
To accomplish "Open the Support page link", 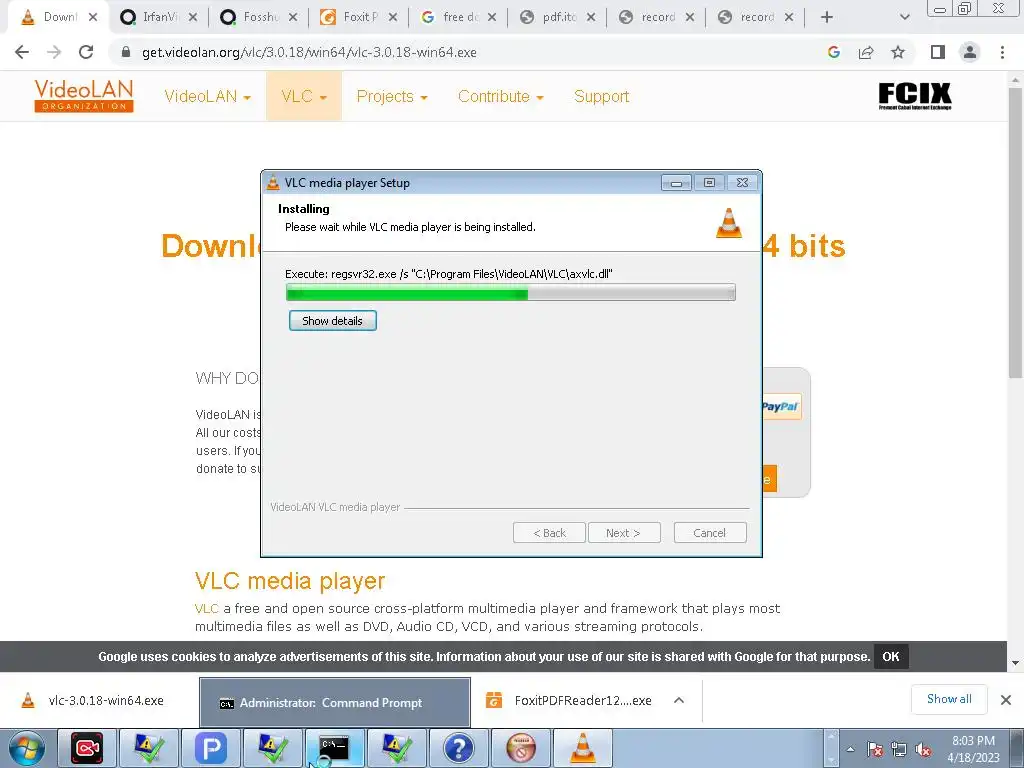I will pyautogui.click(x=601, y=97).
